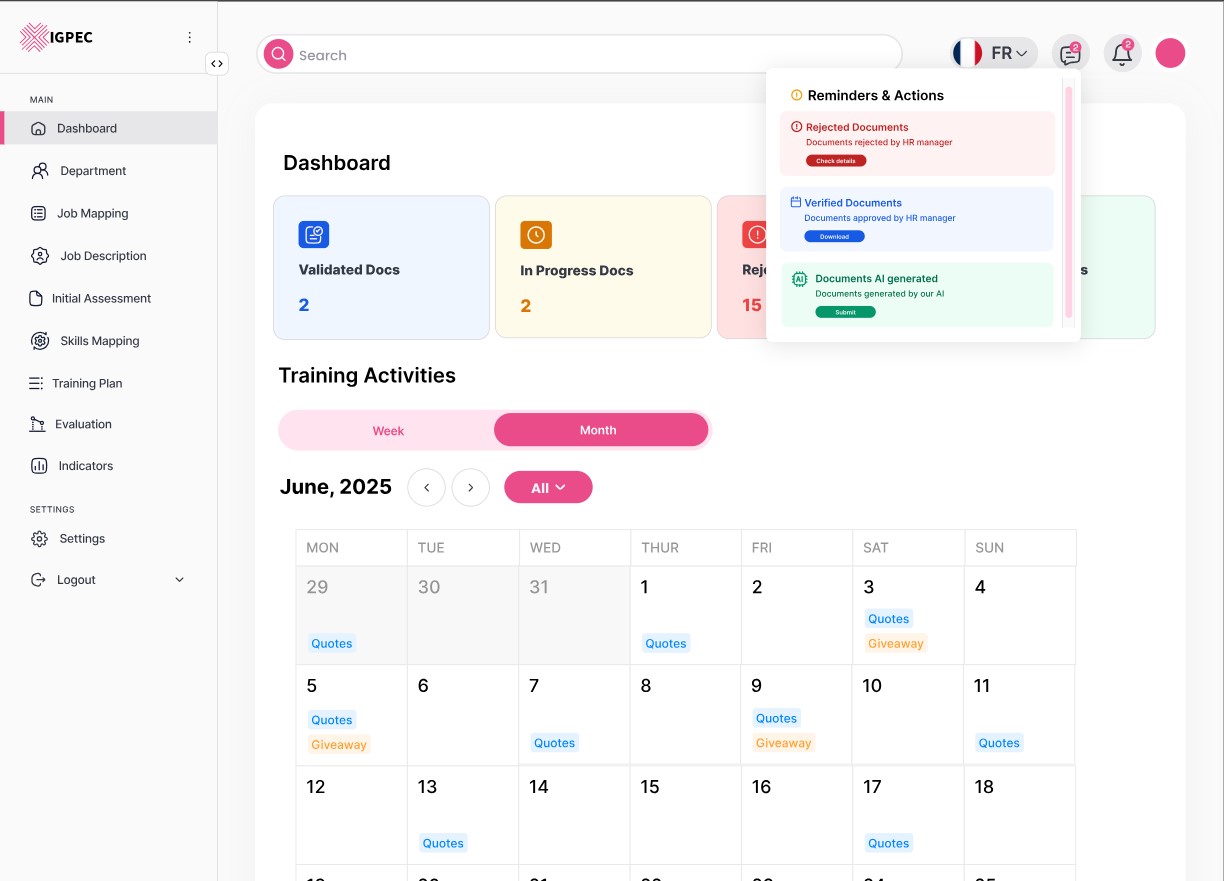The image size is (1224, 881).
Task: Click Check details for rejected documents
Action: click(x=836, y=161)
